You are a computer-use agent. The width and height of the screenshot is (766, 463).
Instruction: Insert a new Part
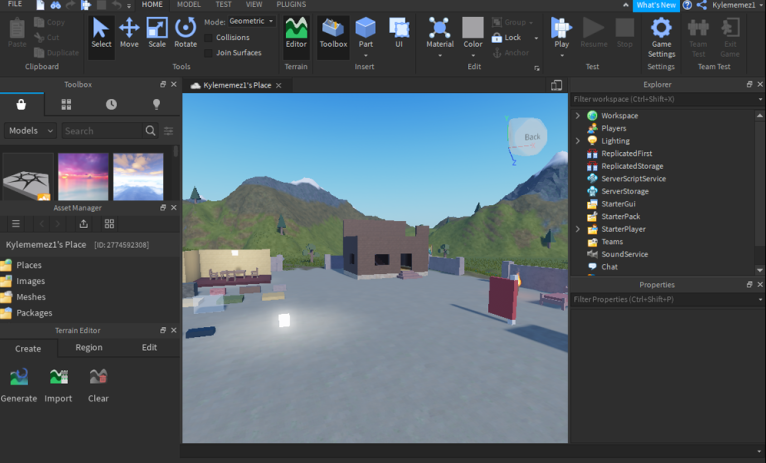tap(365, 32)
